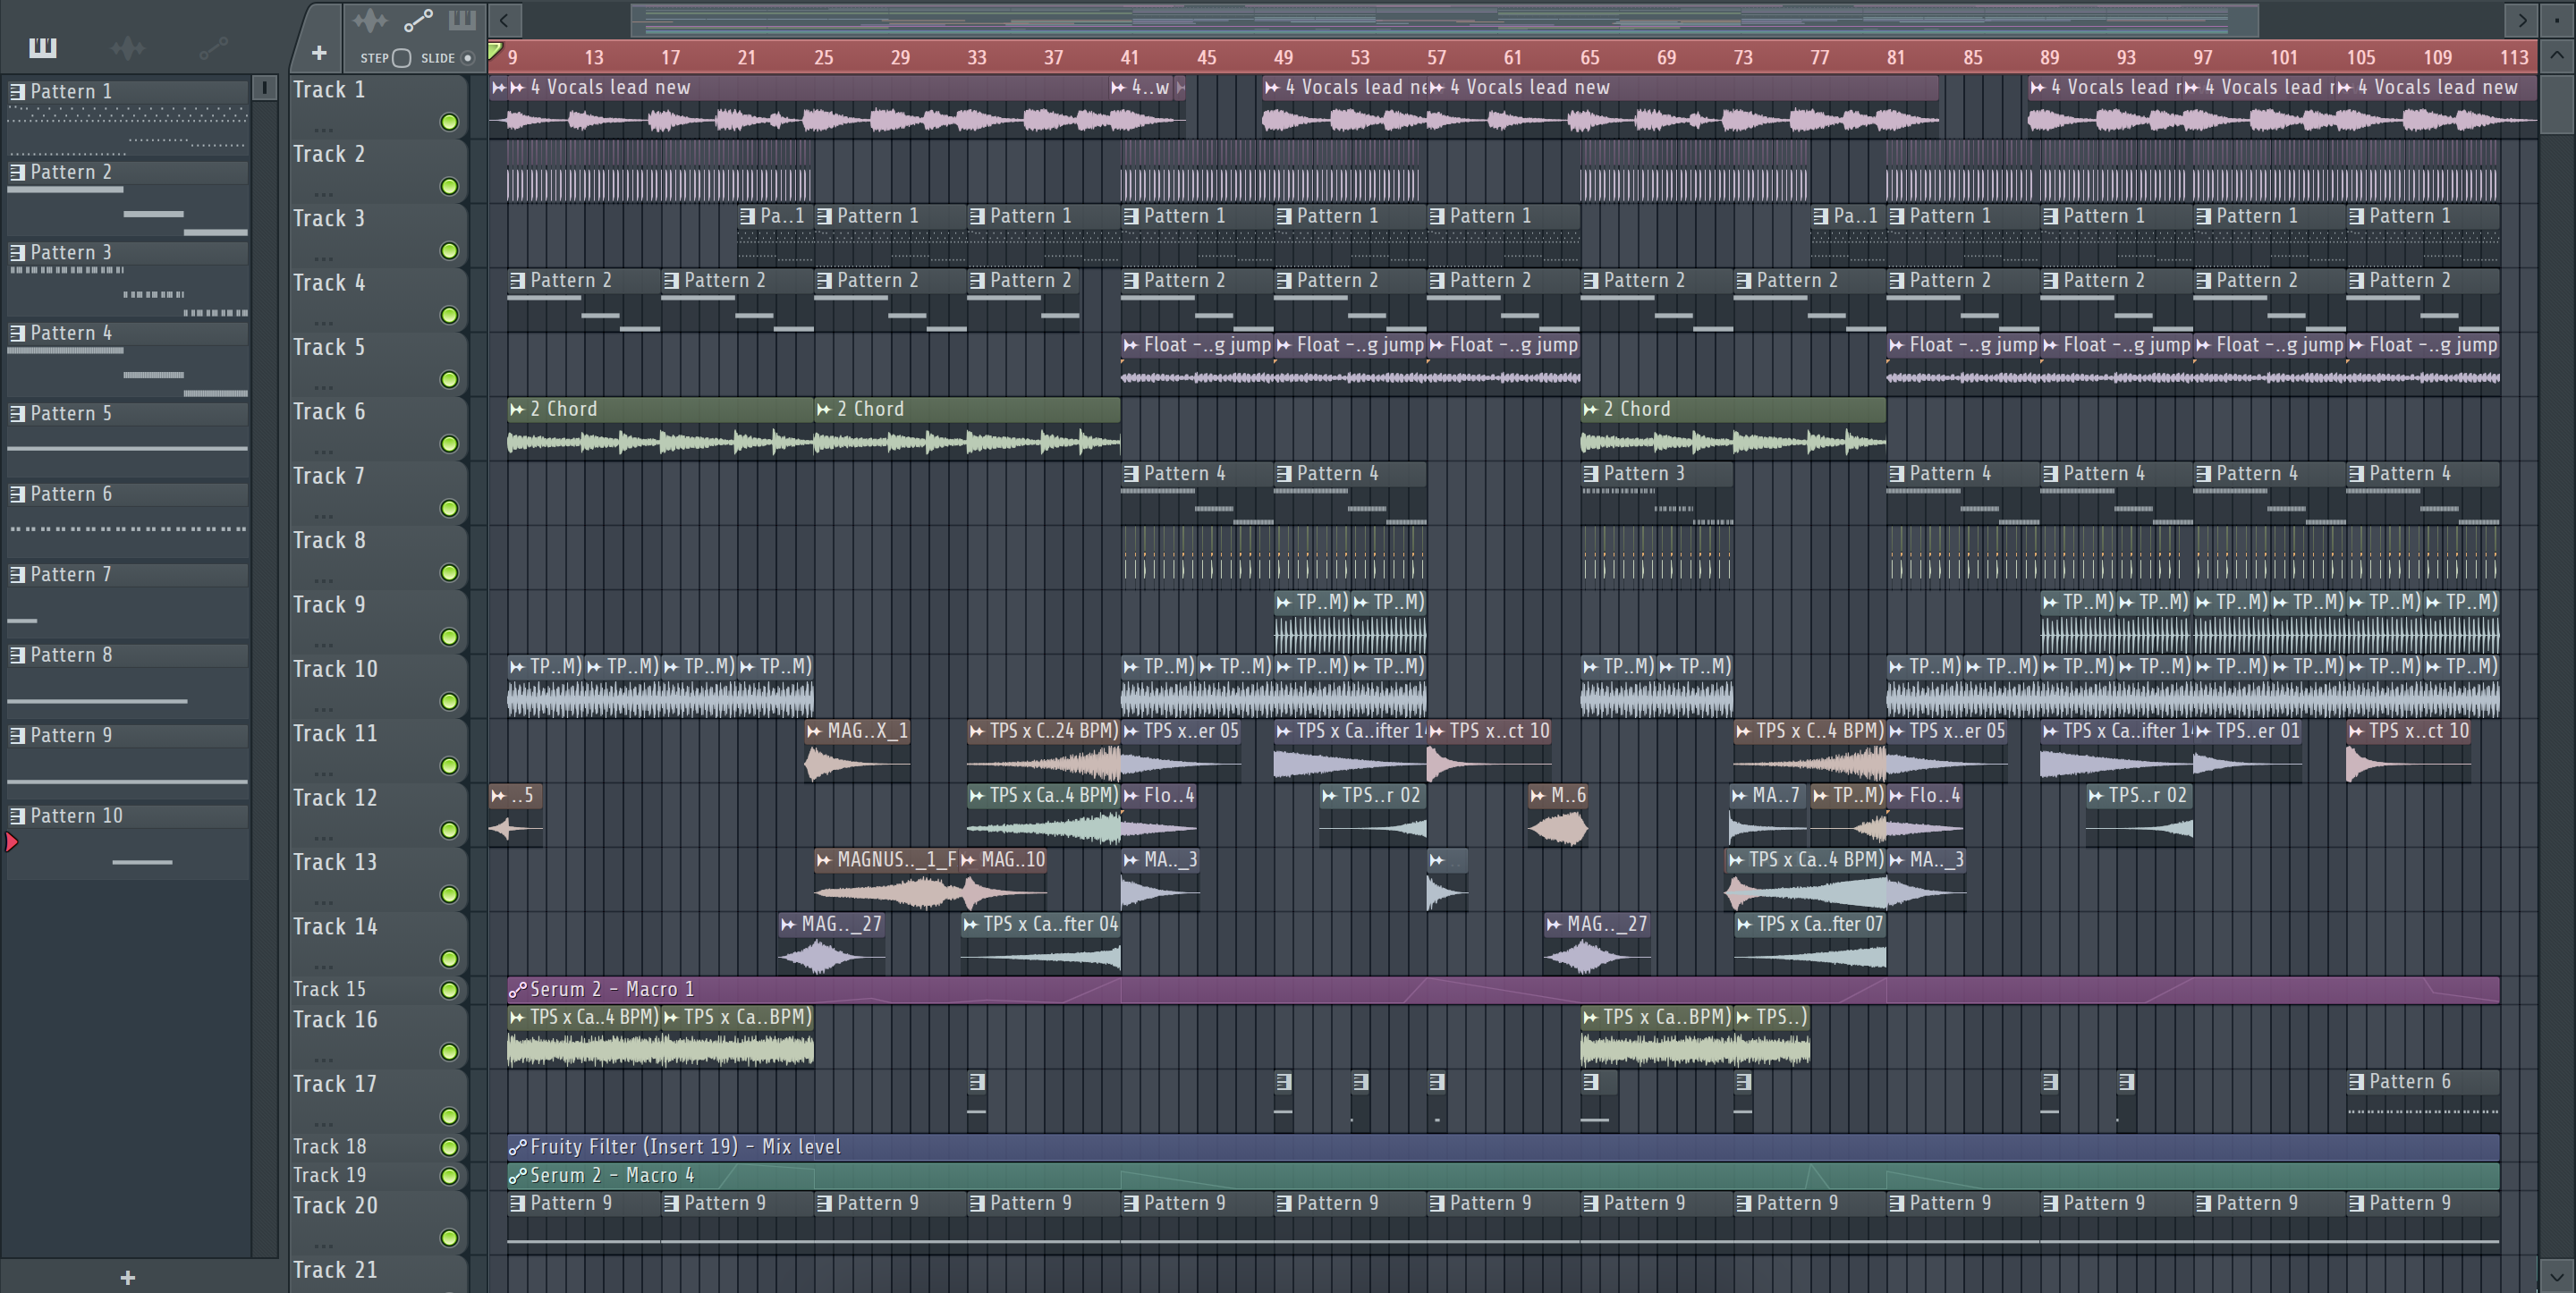Screen dimensions: 2576x1293
Task: Click the piano icon next to Pattern 1
Action: [x=17, y=91]
